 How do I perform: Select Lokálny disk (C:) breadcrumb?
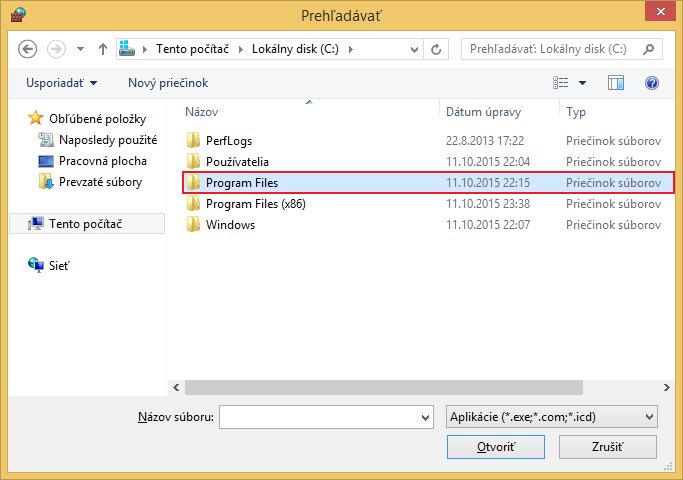[295, 49]
